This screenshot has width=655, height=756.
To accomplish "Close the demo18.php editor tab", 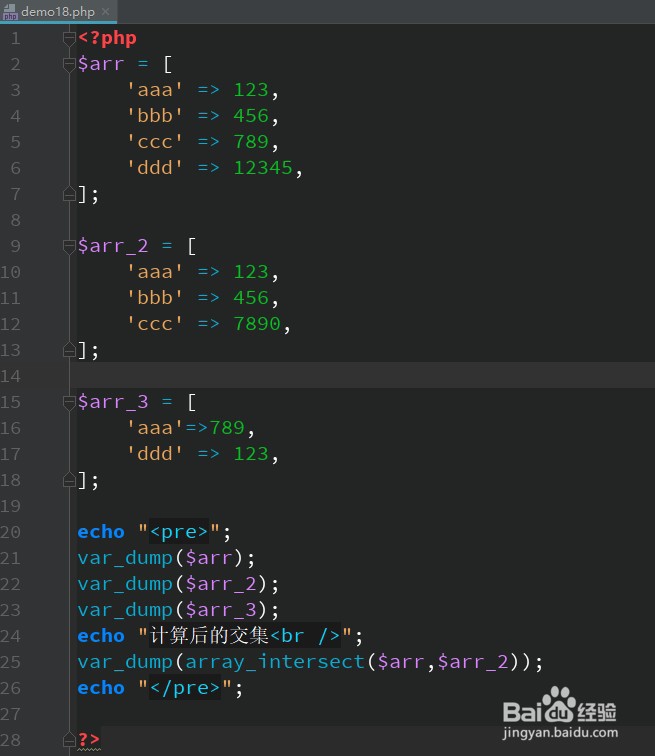I will tap(106, 12).
